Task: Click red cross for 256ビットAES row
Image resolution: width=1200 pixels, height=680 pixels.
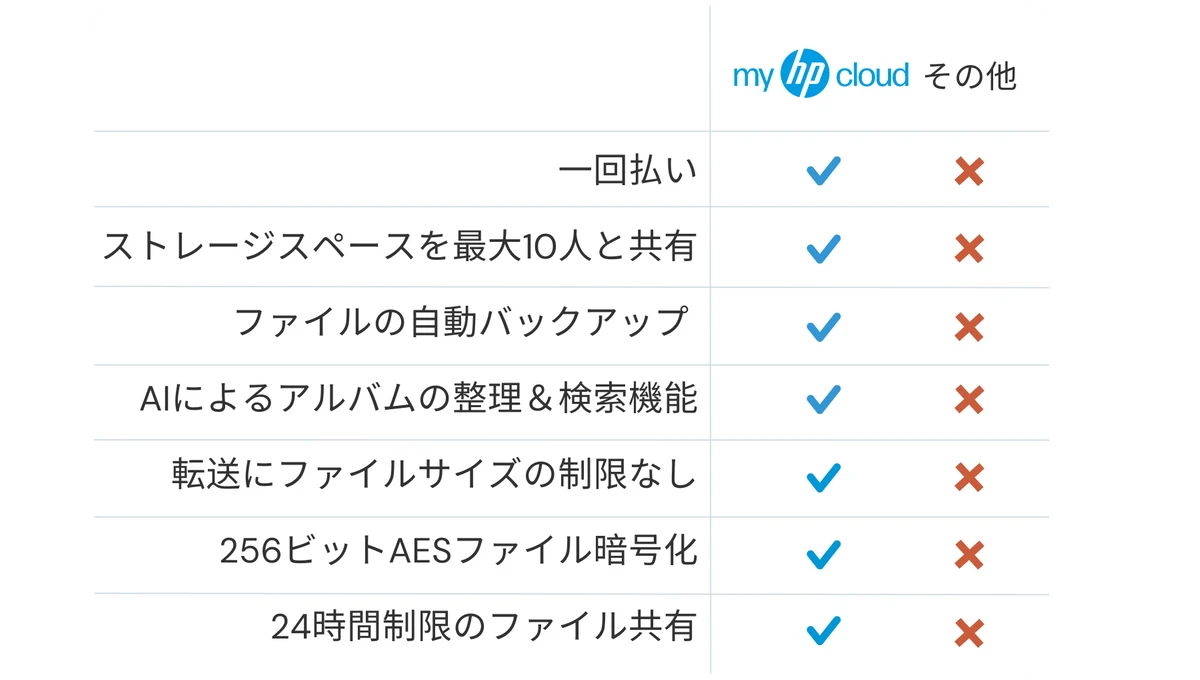Action: [969, 554]
